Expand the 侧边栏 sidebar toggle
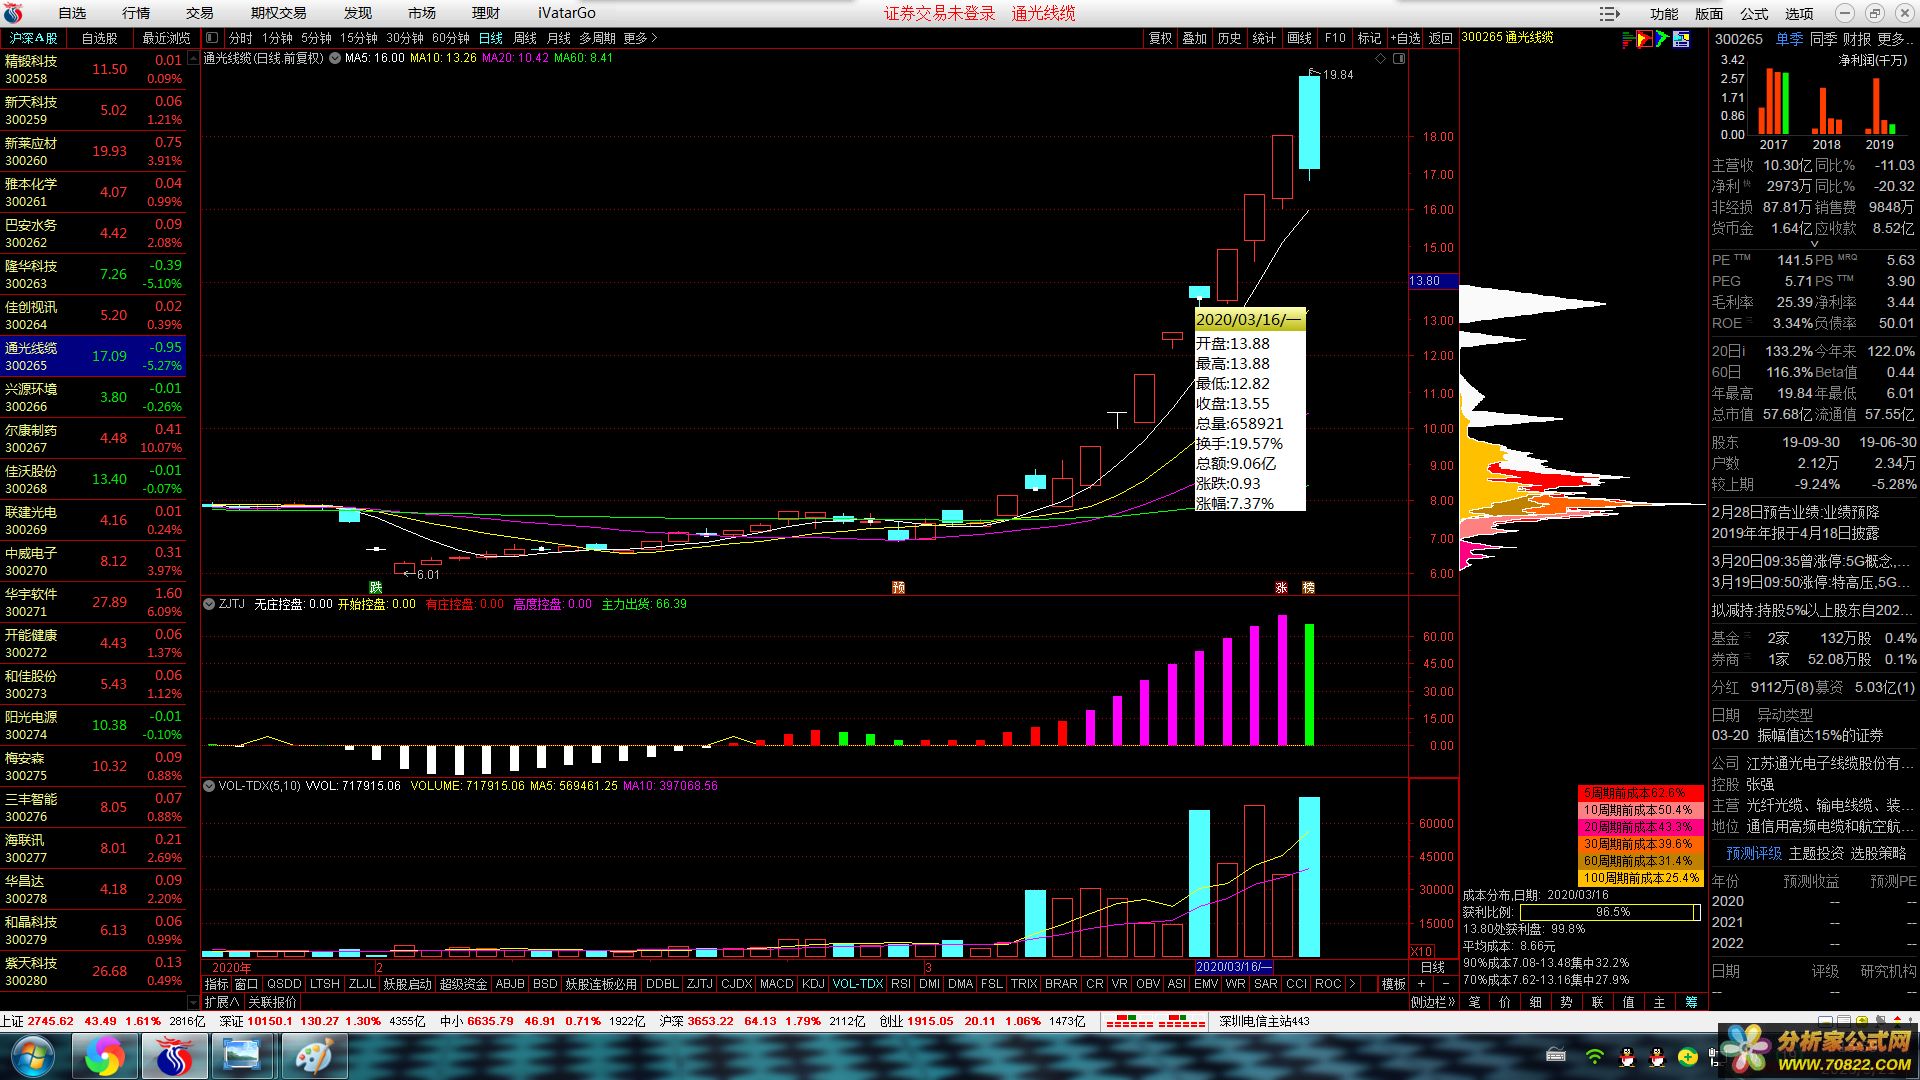This screenshot has width=1920, height=1080. click(1433, 1001)
